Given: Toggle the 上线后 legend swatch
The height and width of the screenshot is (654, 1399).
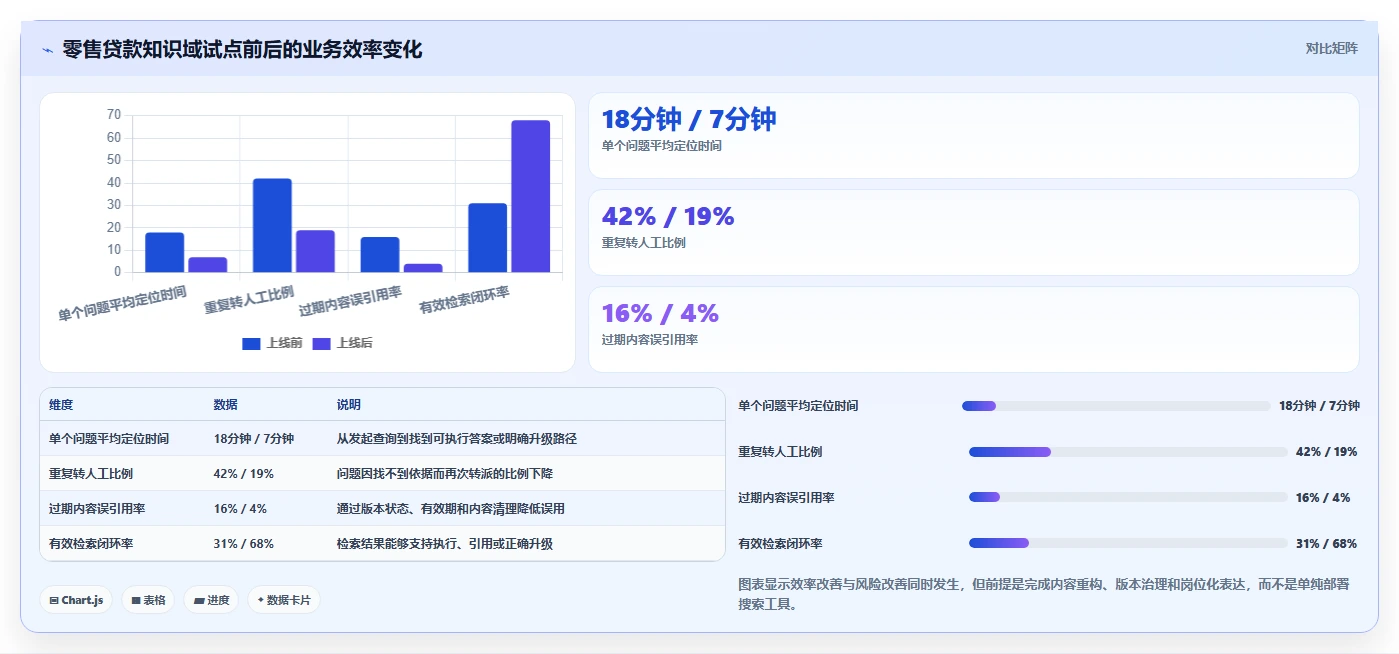Looking at the screenshot, I should click(x=321, y=344).
